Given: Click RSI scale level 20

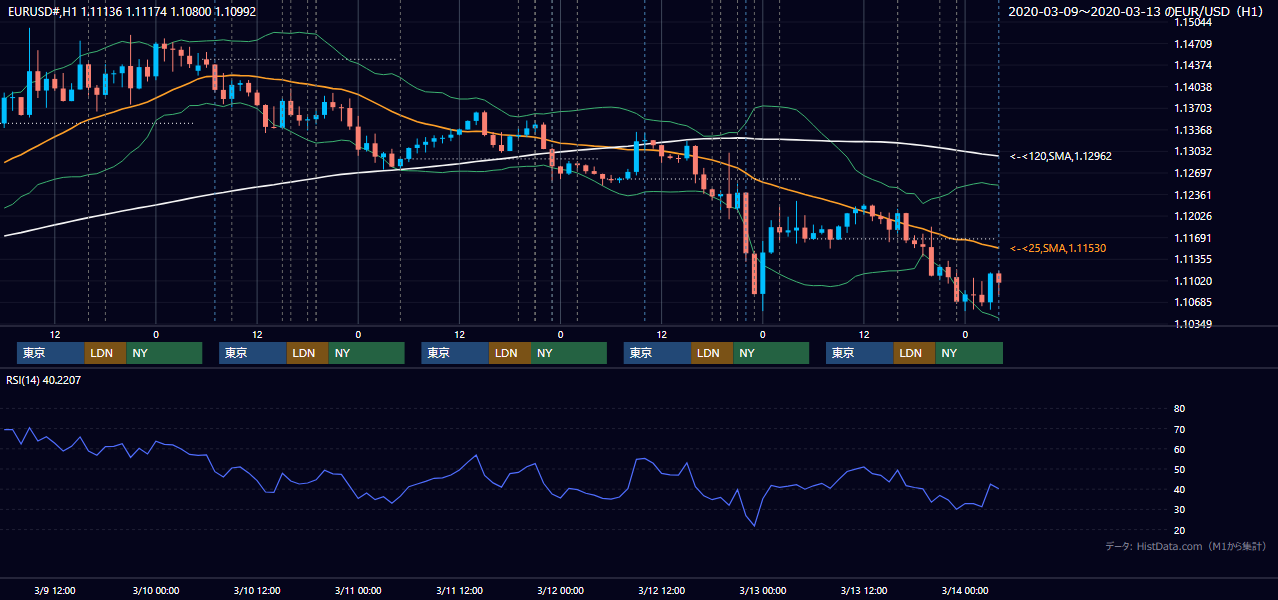Looking at the screenshot, I should pyautogui.click(x=1179, y=530).
